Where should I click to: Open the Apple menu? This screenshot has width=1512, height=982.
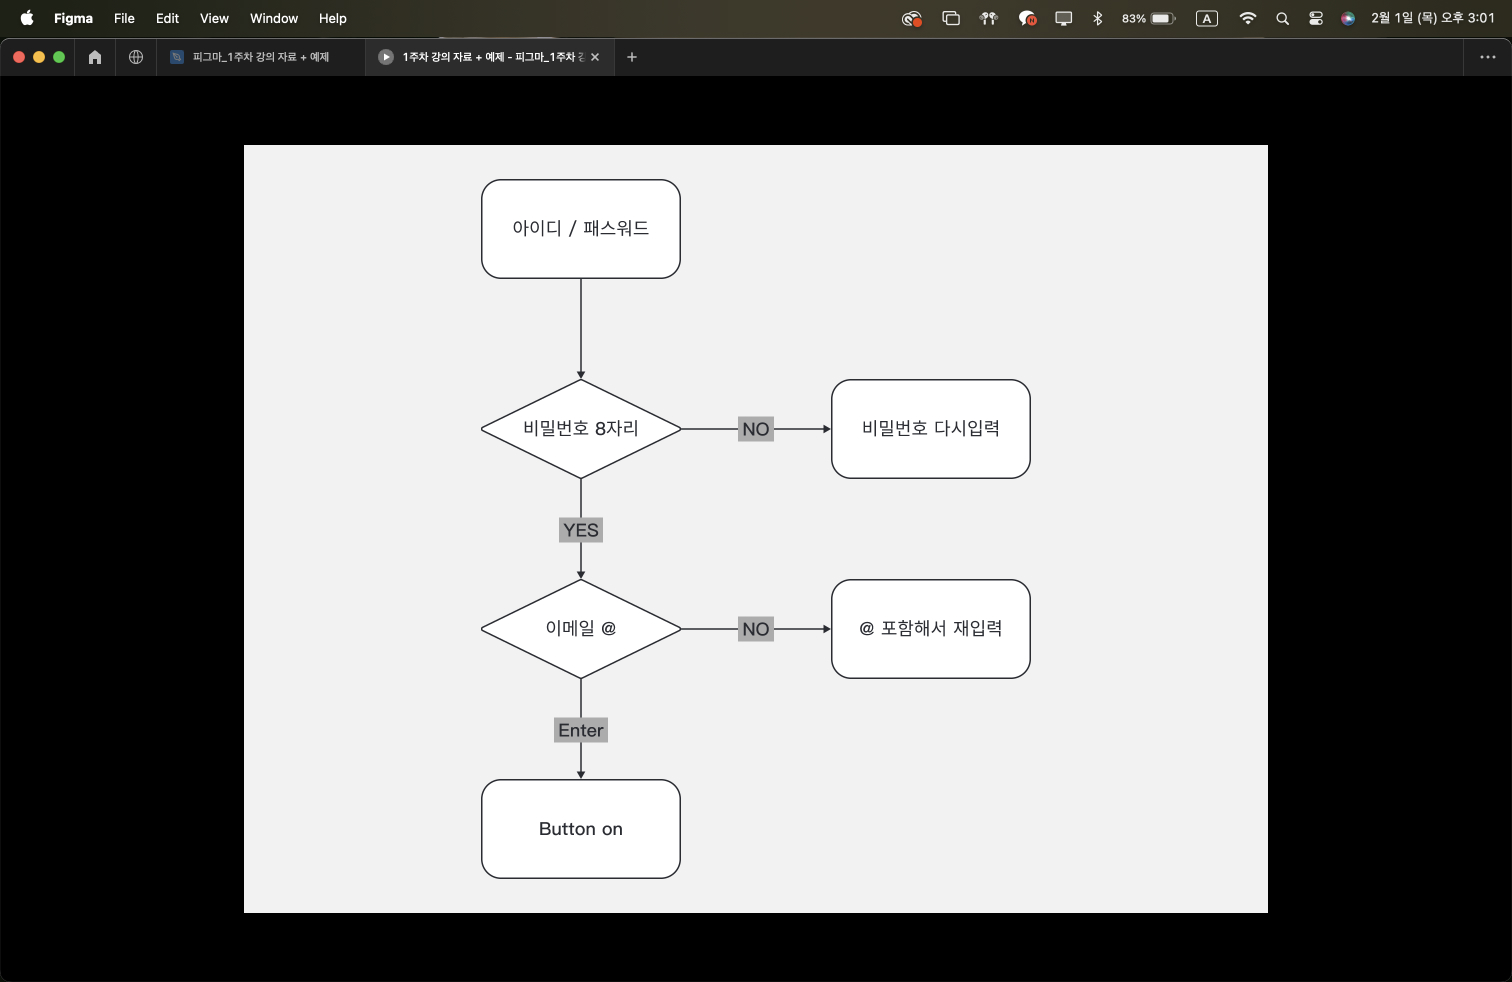(x=27, y=18)
